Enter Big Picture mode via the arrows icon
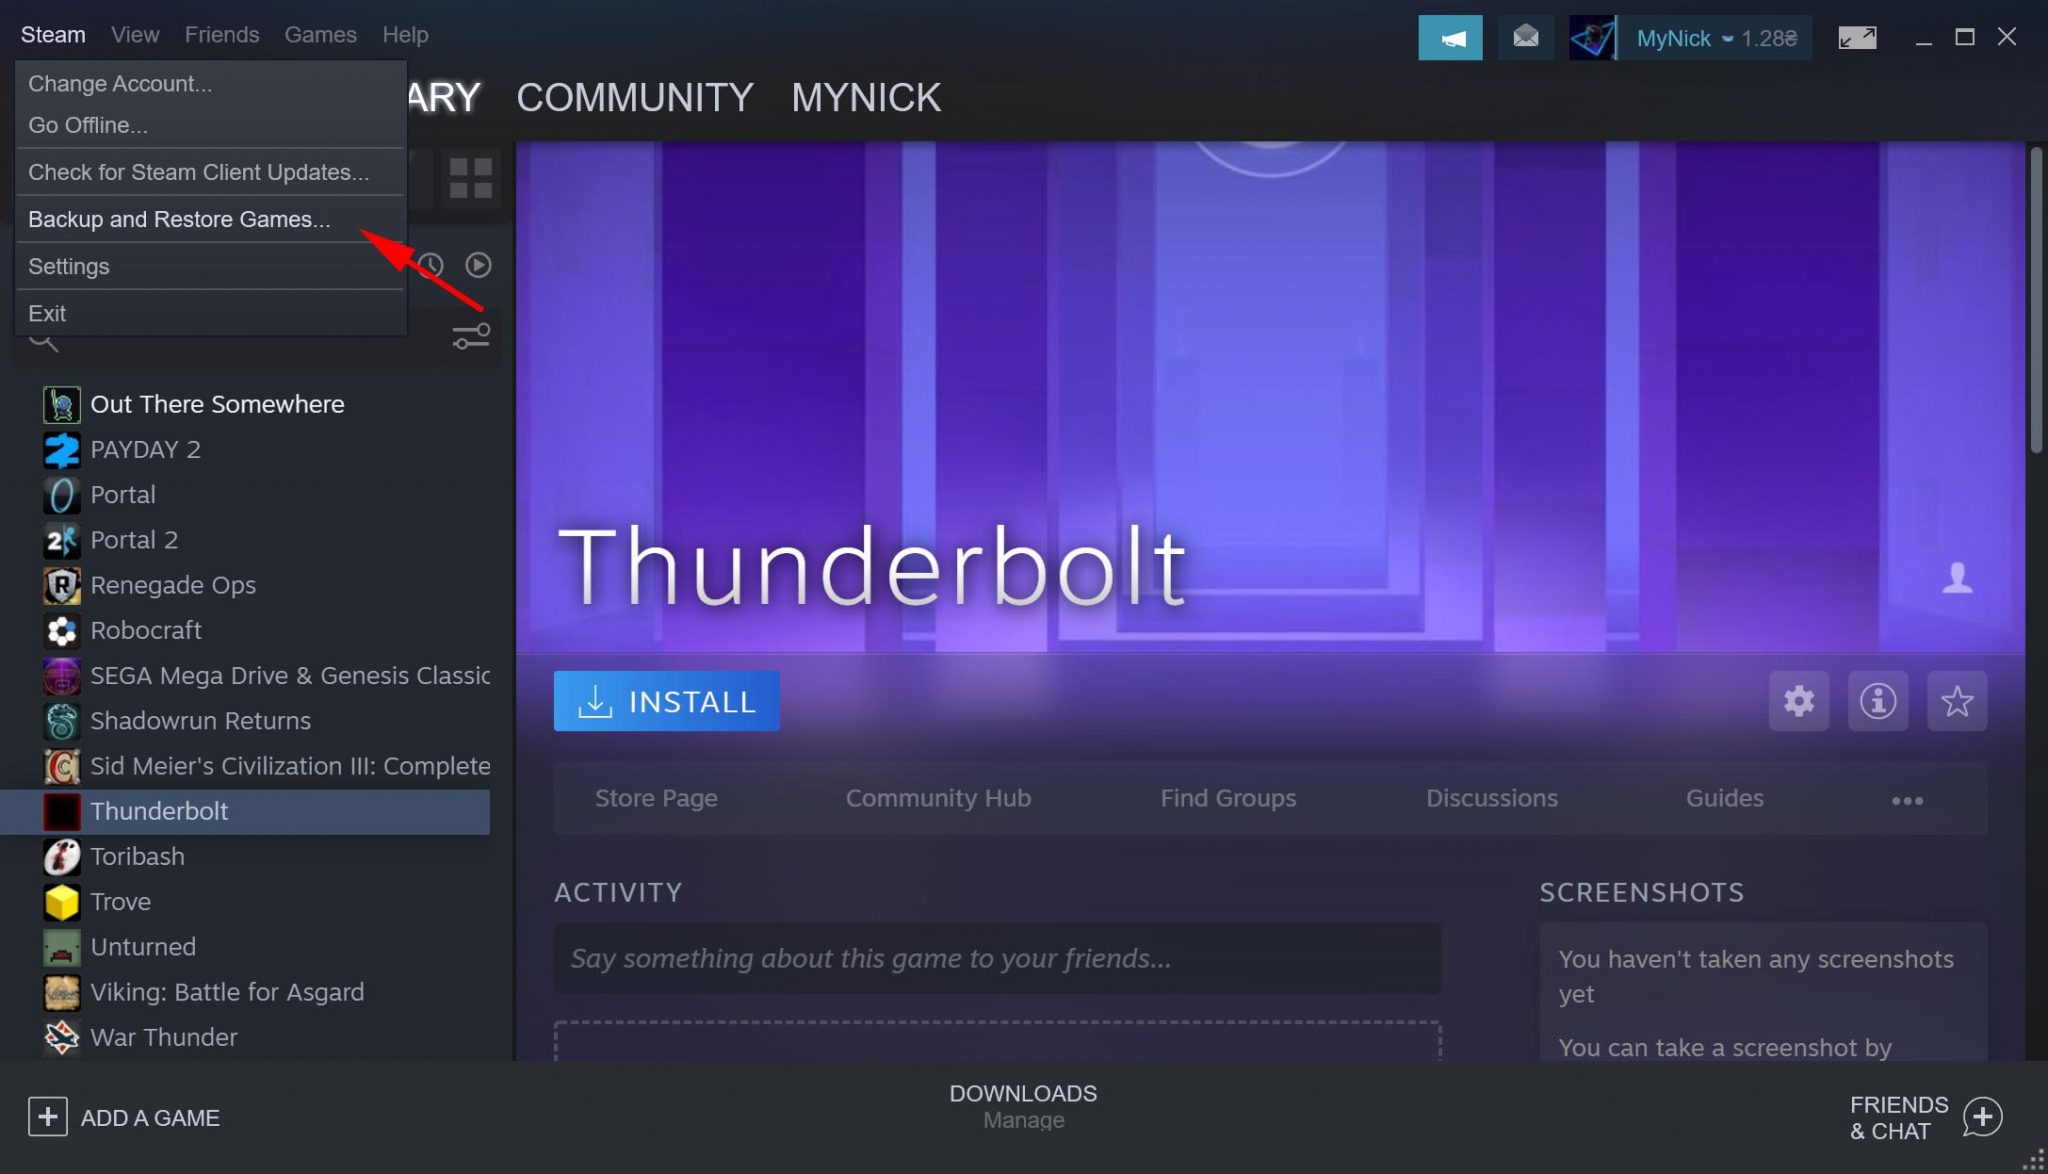 click(x=1858, y=36)
